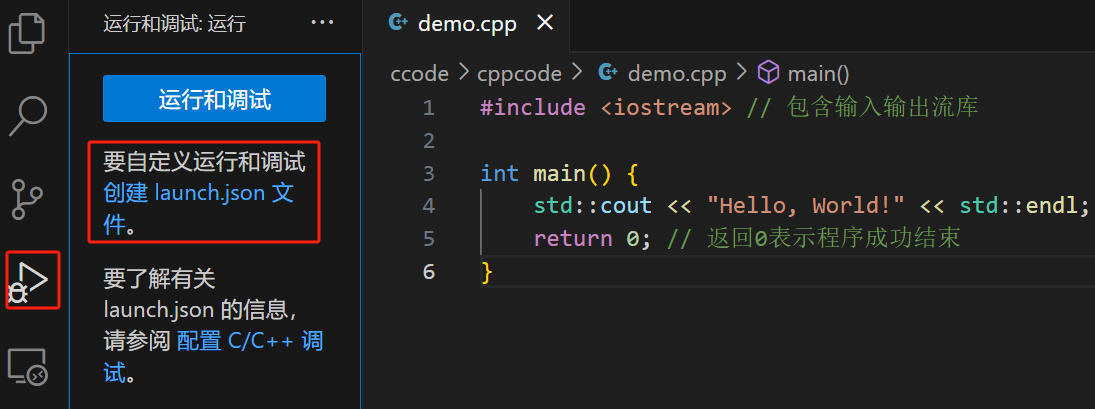Open the Source Control view icon
The width and height of the screenshot is (1095, 409).
pos(29,197)
